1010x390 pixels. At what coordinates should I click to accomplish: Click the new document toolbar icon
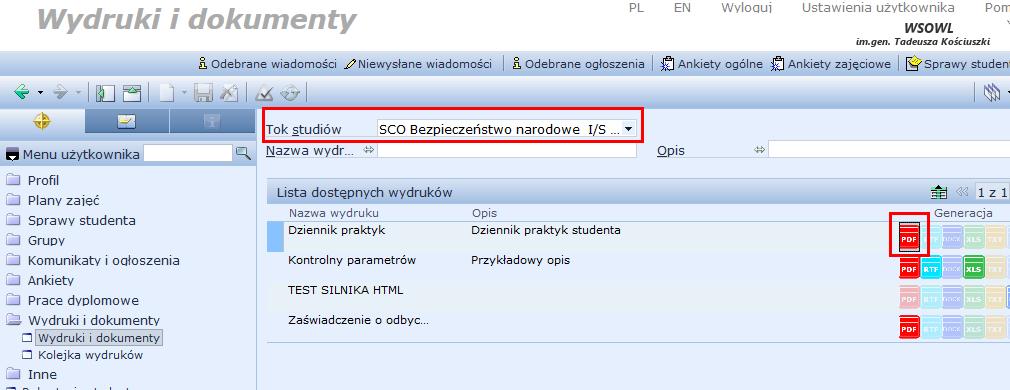tap(167, 93)
